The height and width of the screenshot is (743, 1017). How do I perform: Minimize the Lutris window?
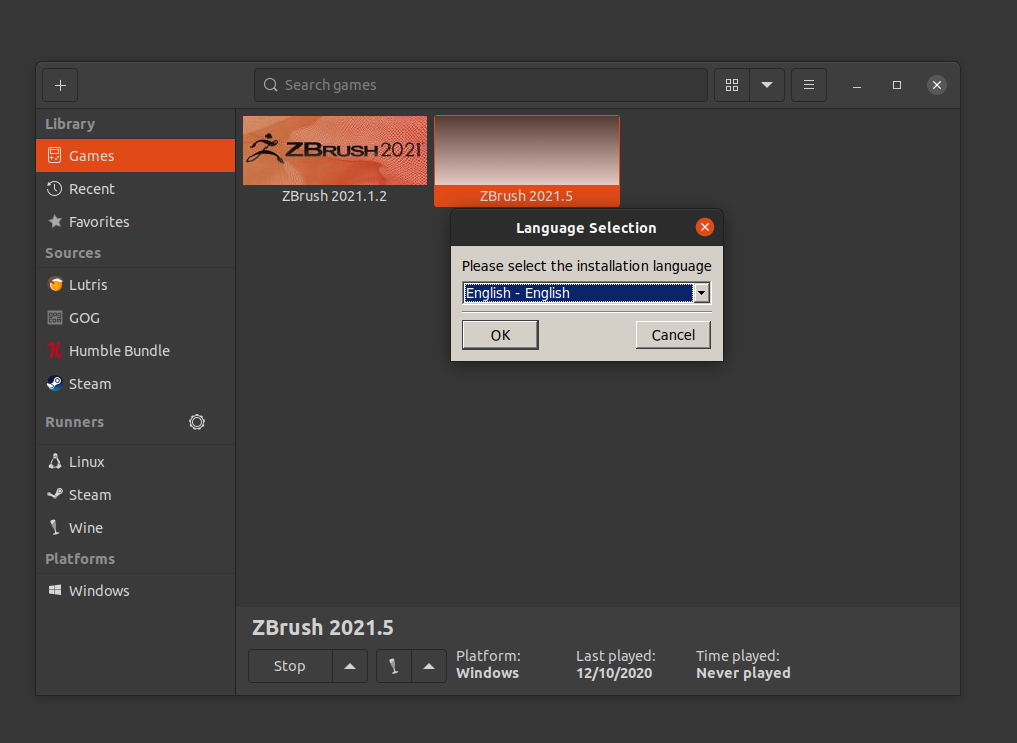tap(857, 86)
